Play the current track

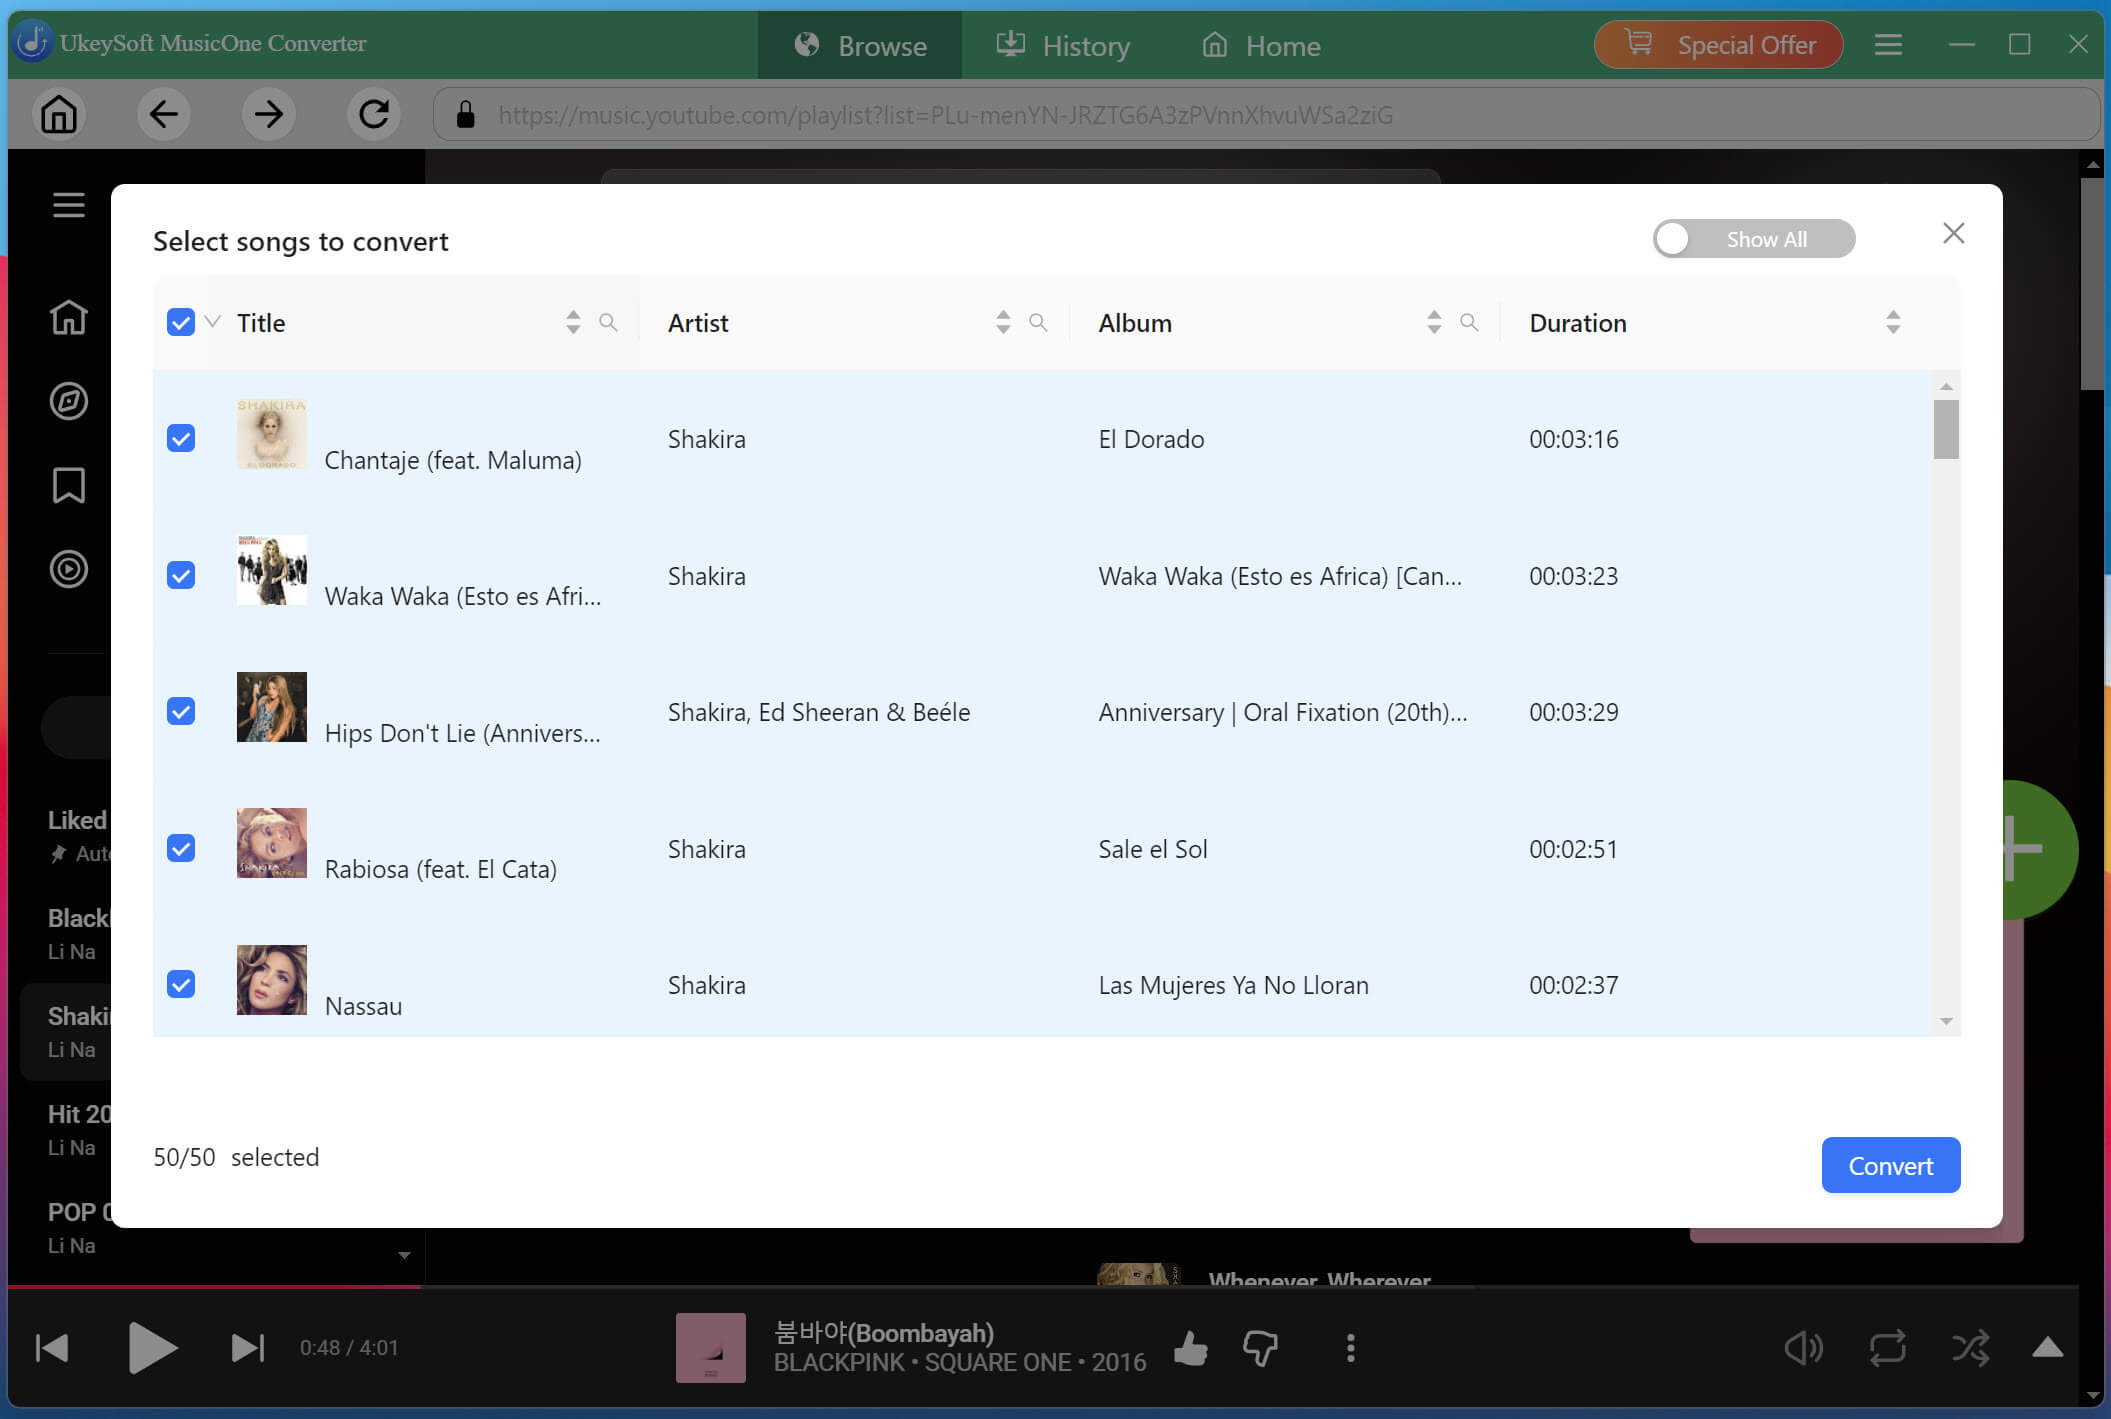click(152, 1348)
